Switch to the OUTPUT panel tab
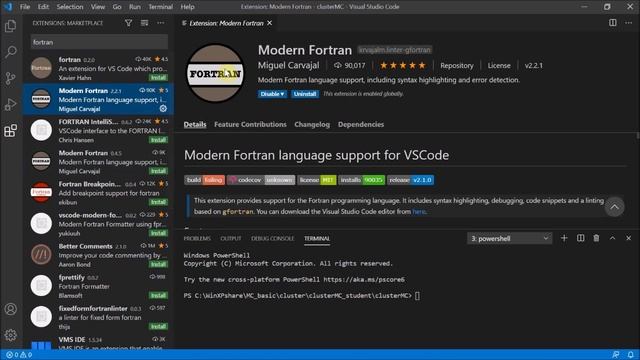The width and height of the screenshot is (640, 360). click(231, 238)
